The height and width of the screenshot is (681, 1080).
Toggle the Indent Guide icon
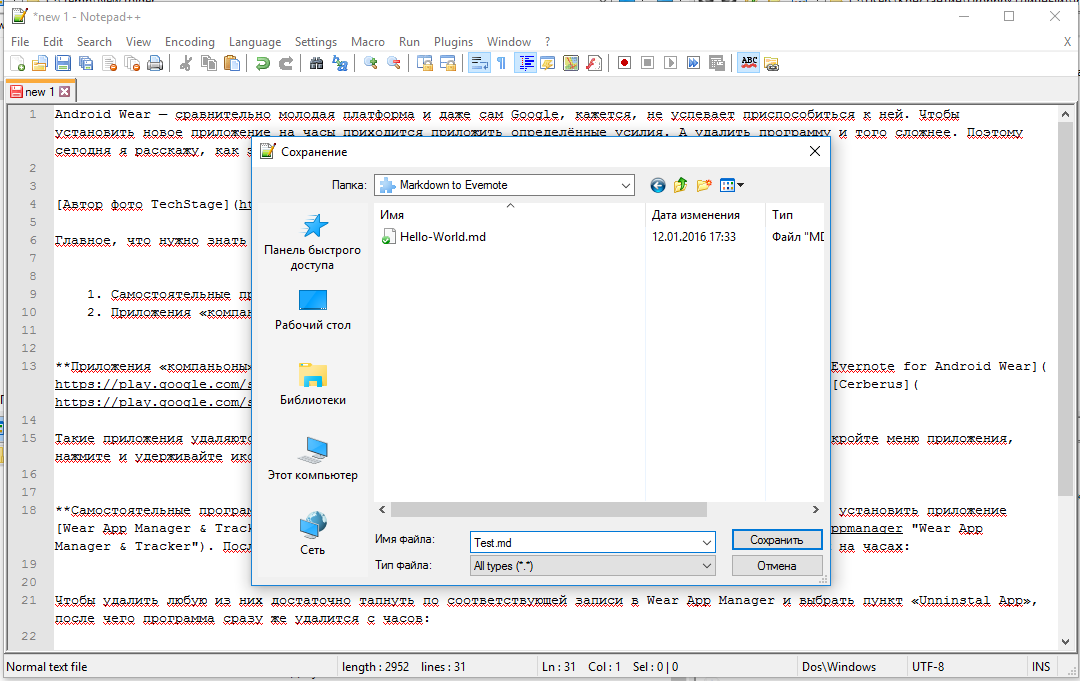point(526,63)
